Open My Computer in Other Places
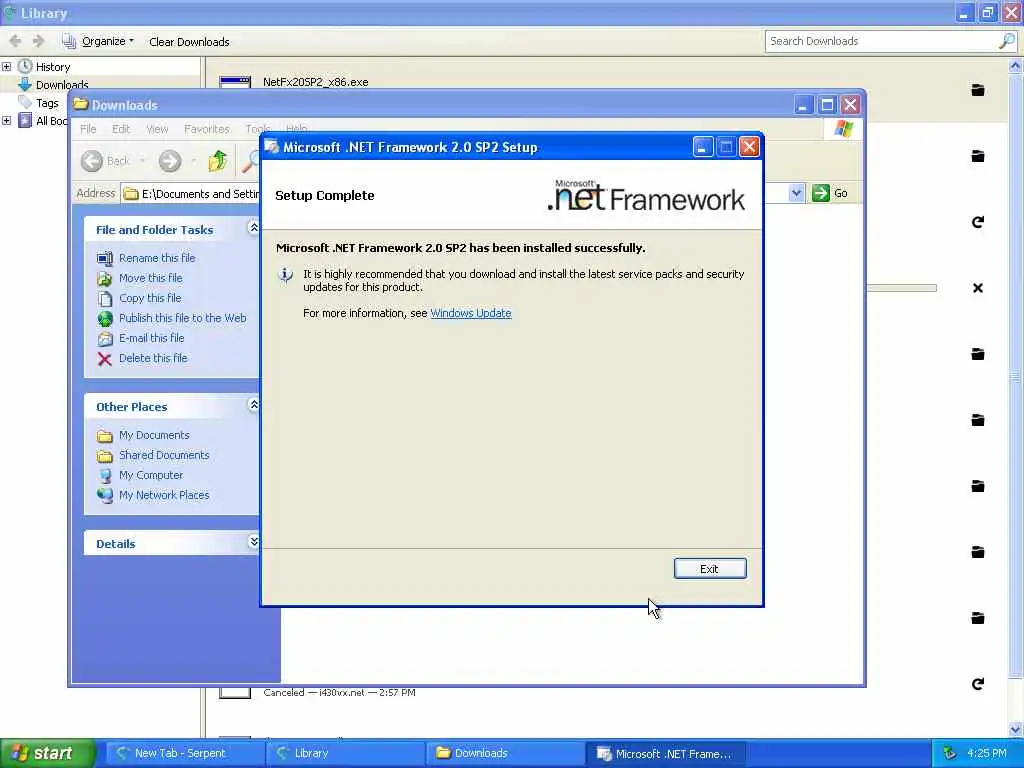The width and height of the screenshot is (1024, 768). tap(151, 475)
